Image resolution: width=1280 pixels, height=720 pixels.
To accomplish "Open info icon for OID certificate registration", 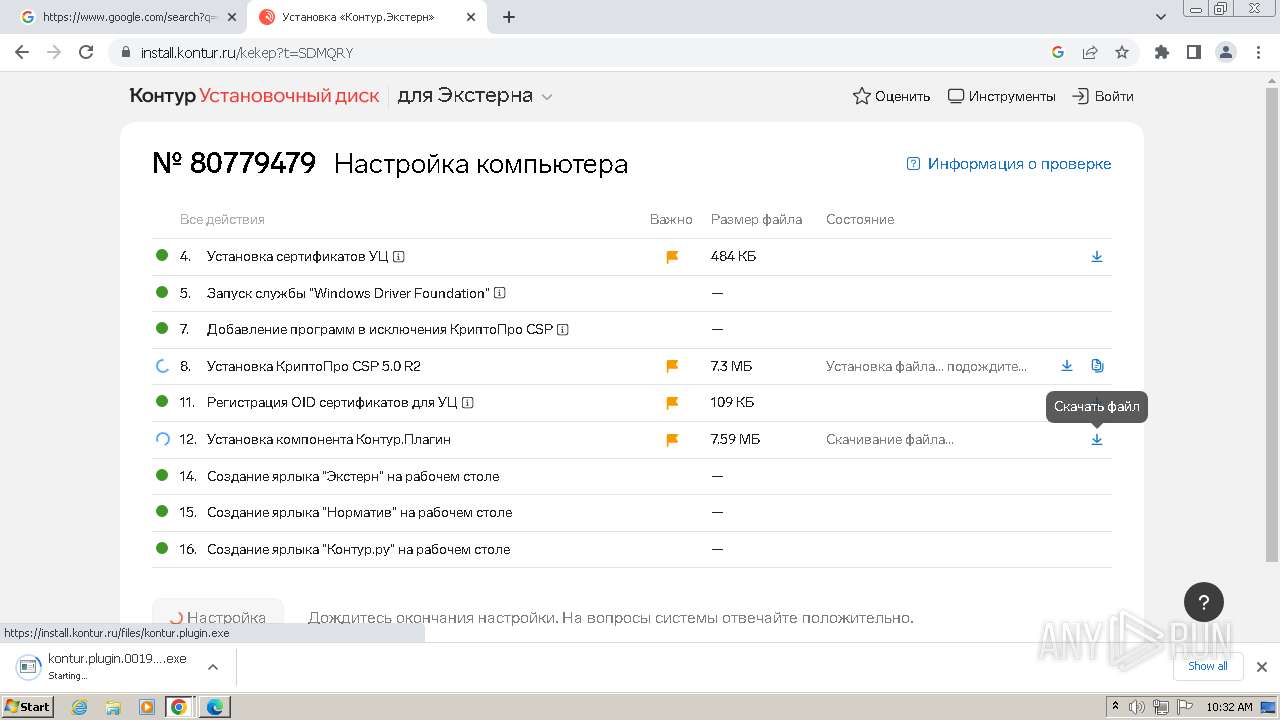I will point(468,403).
